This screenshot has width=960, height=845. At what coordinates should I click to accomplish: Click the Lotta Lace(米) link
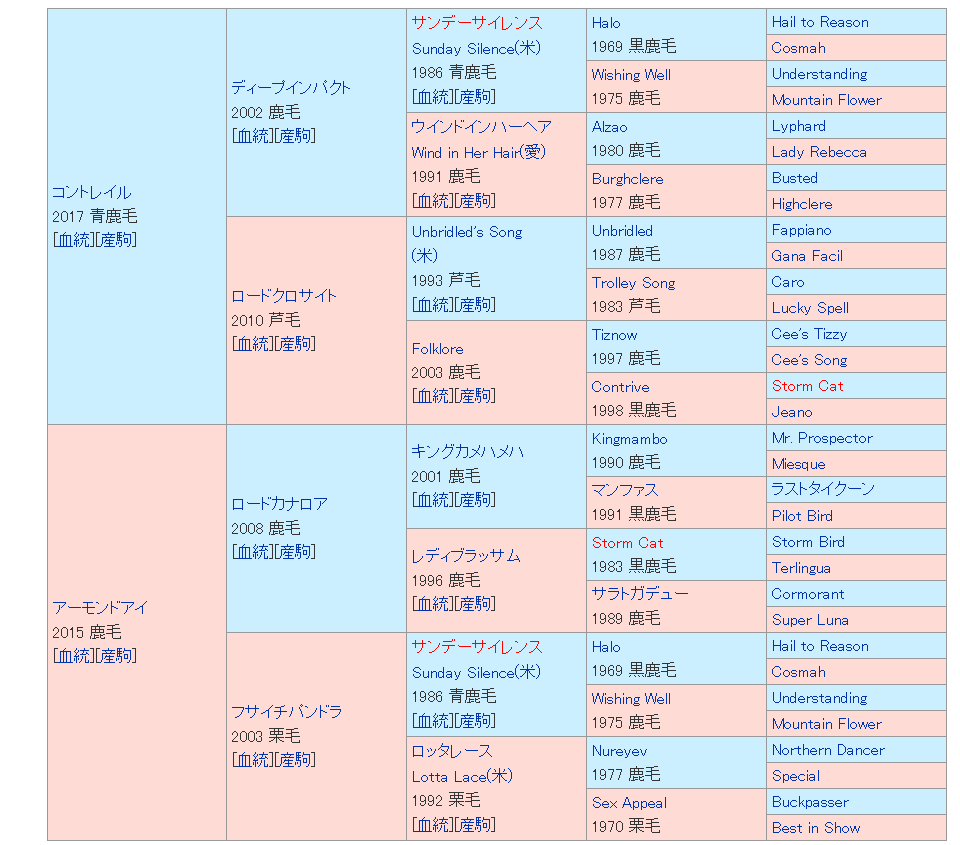point(462,777)
